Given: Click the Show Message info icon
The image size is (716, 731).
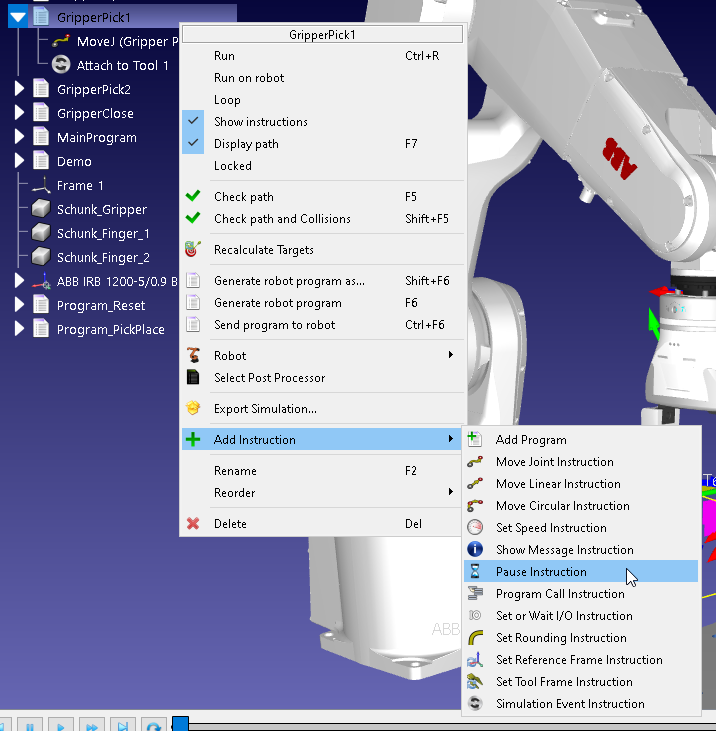Looking at the screenshot, I should coord(475,549).
